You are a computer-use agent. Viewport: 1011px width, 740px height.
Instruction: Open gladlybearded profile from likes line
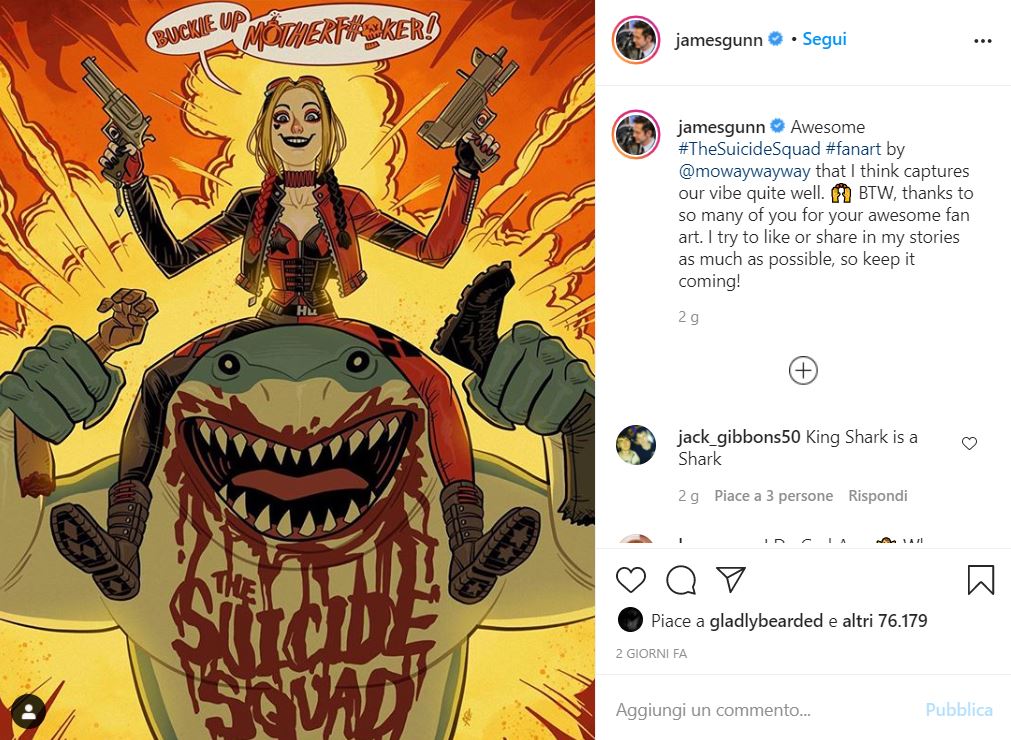[x=766, y=621]
